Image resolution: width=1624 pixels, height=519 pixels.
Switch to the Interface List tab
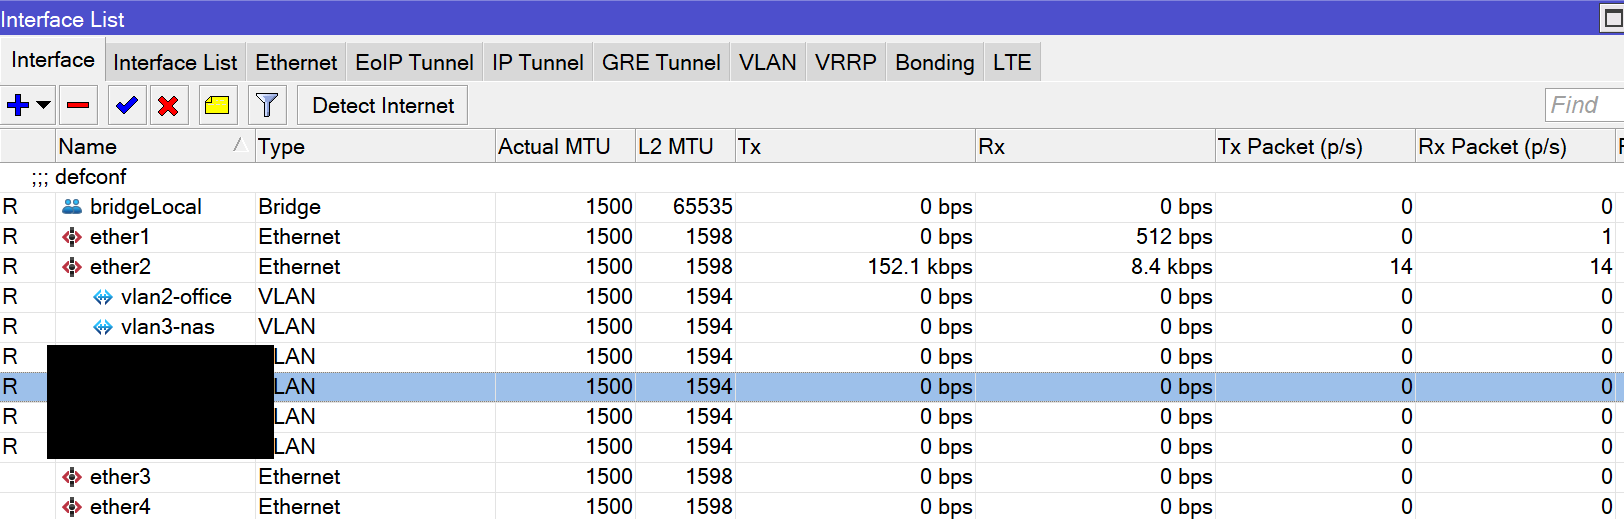pos(175,62)
